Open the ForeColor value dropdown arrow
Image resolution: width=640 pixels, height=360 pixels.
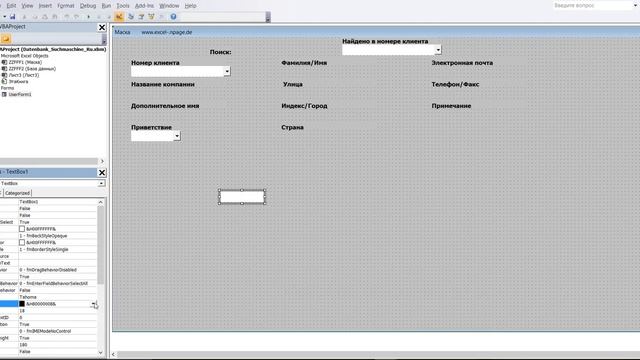tap(93, 304)
